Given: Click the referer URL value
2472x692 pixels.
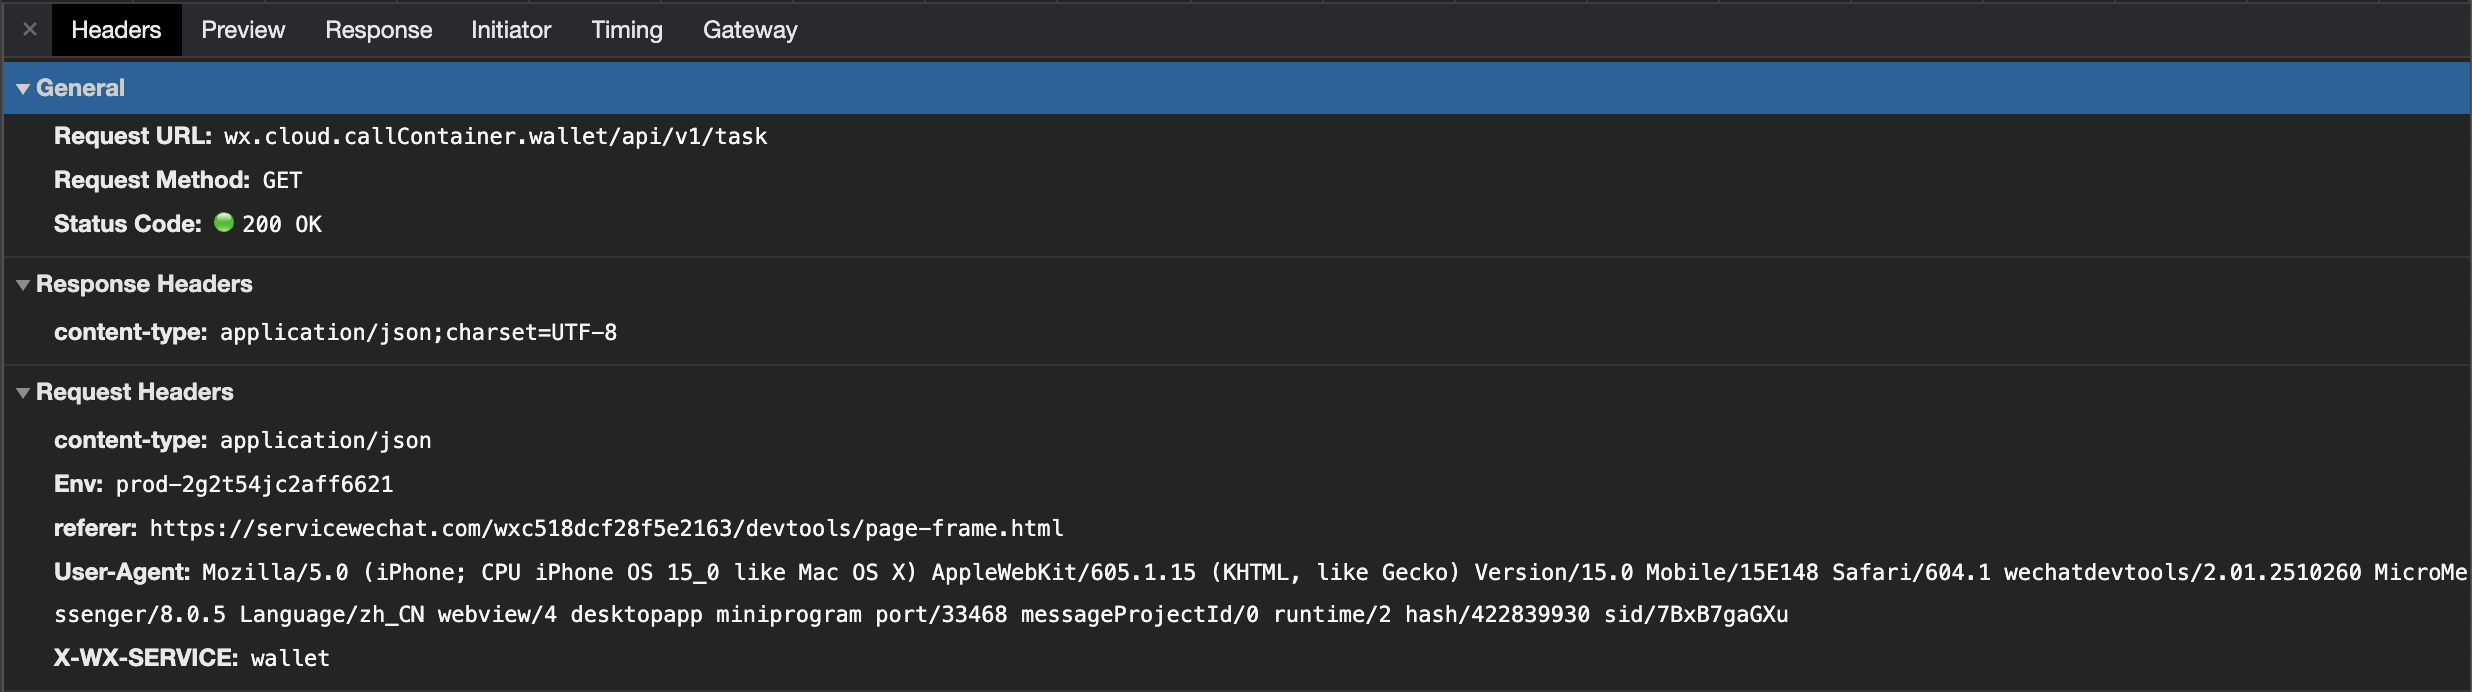Looking at the screenshot, I should (606, 528).
